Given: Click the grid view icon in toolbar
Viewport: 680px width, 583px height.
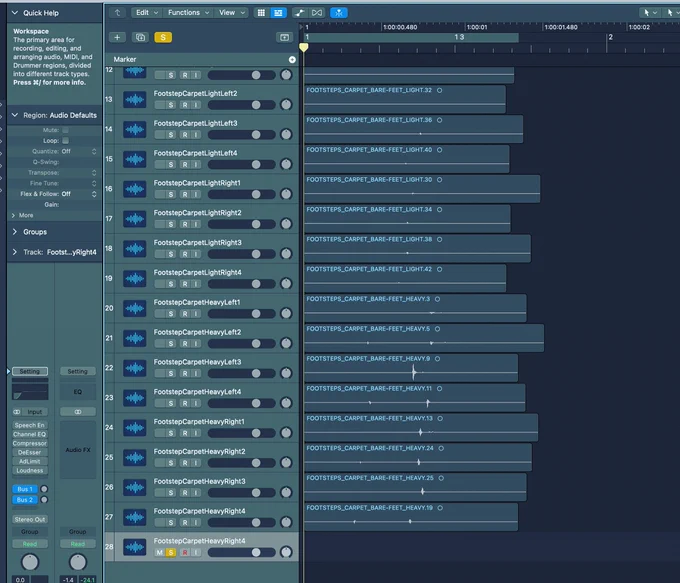Looking at the screenshot, I should (261, 13).
